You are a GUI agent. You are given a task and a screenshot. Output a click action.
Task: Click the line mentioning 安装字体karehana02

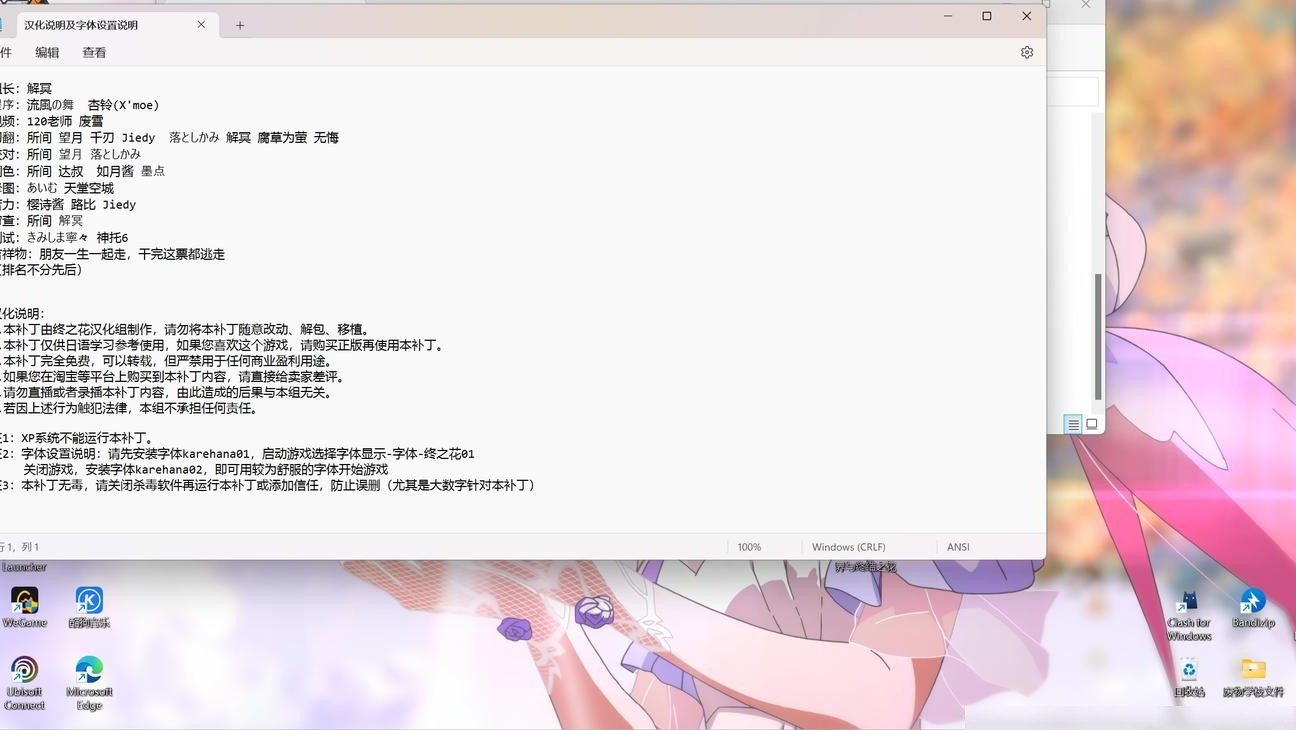click(x=206, y=469)
